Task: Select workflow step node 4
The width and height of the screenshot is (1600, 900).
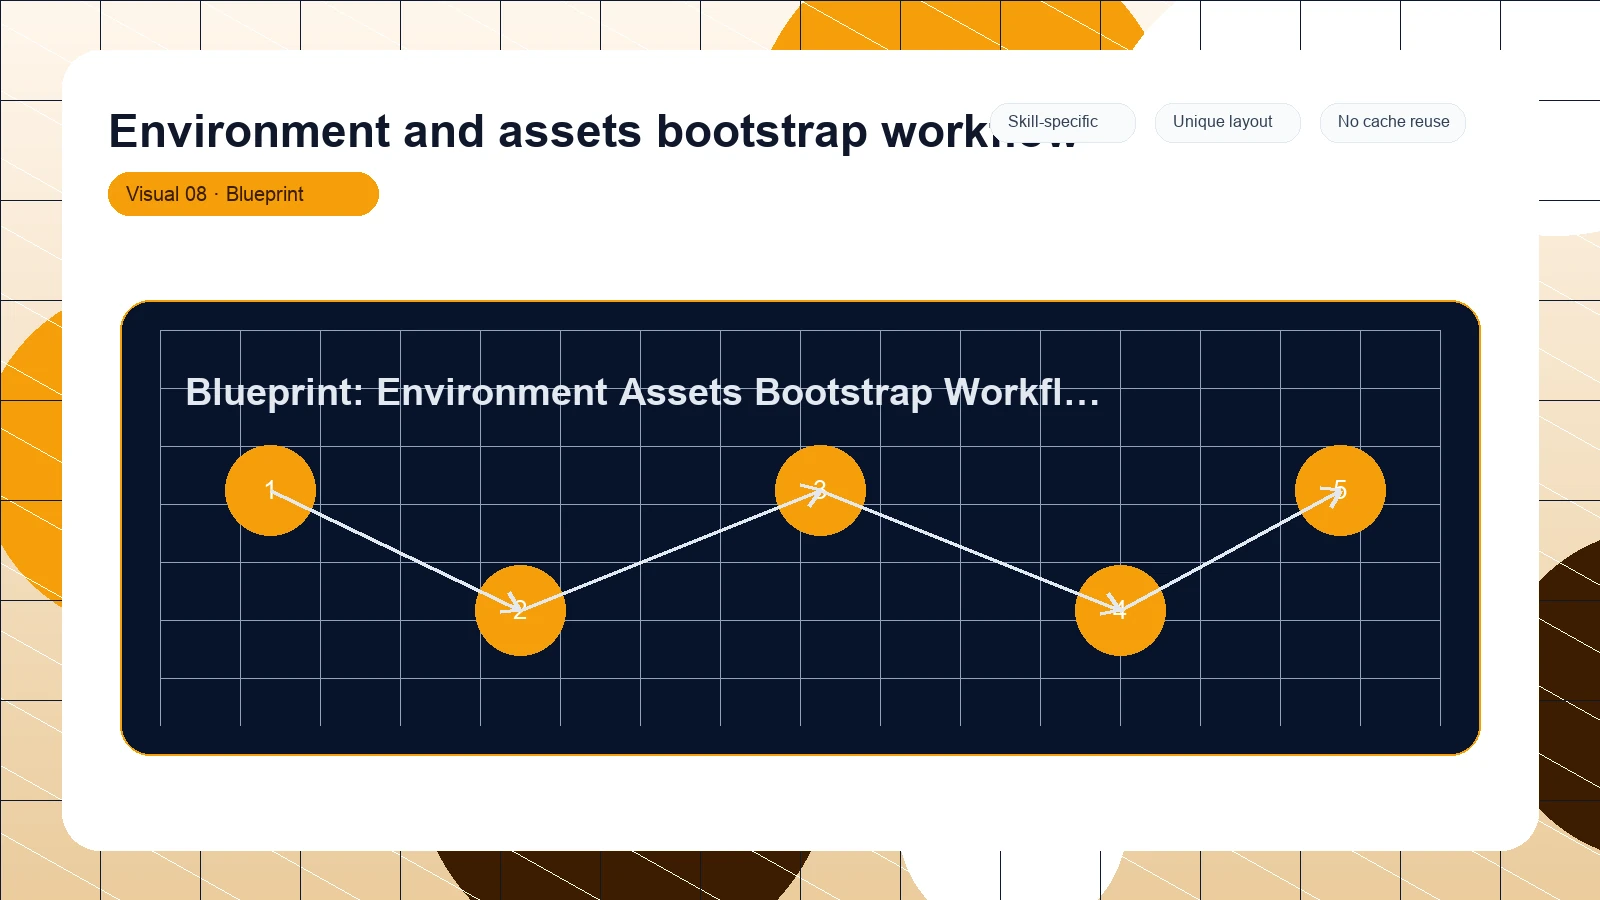Action: click(x=1120, y=610)
